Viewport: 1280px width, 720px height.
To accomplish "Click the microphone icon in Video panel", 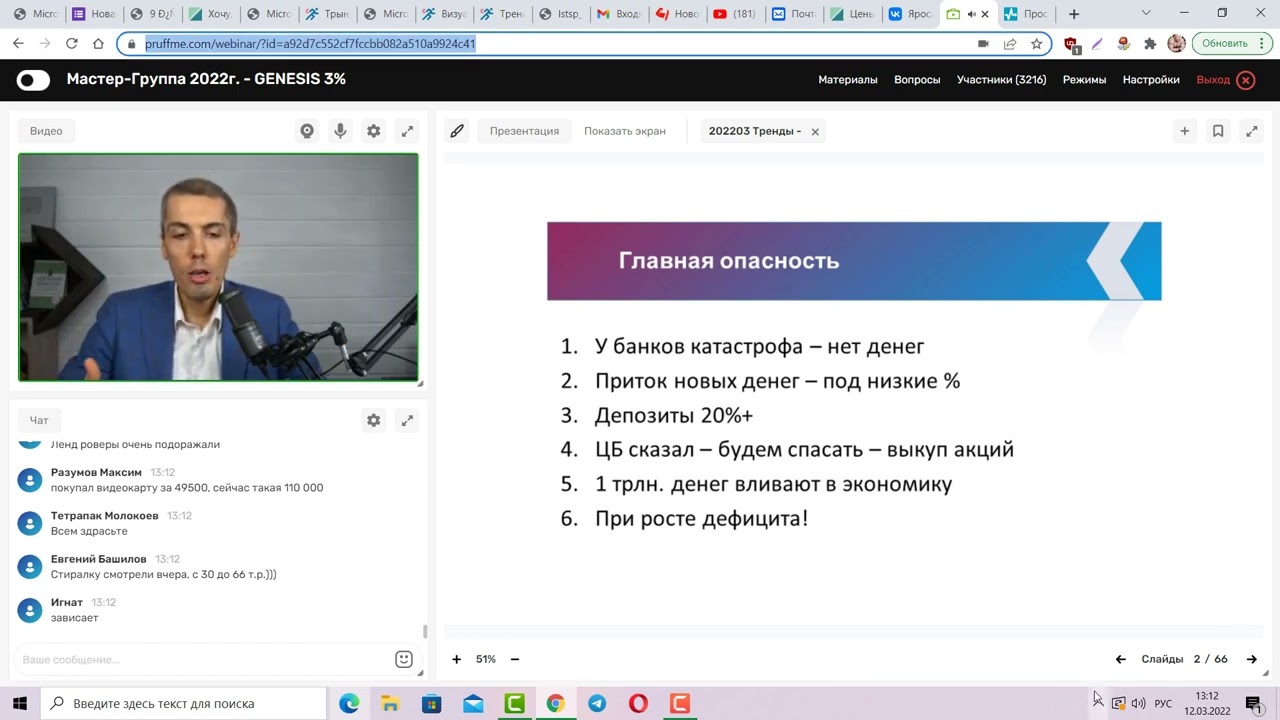I will 340,131.
